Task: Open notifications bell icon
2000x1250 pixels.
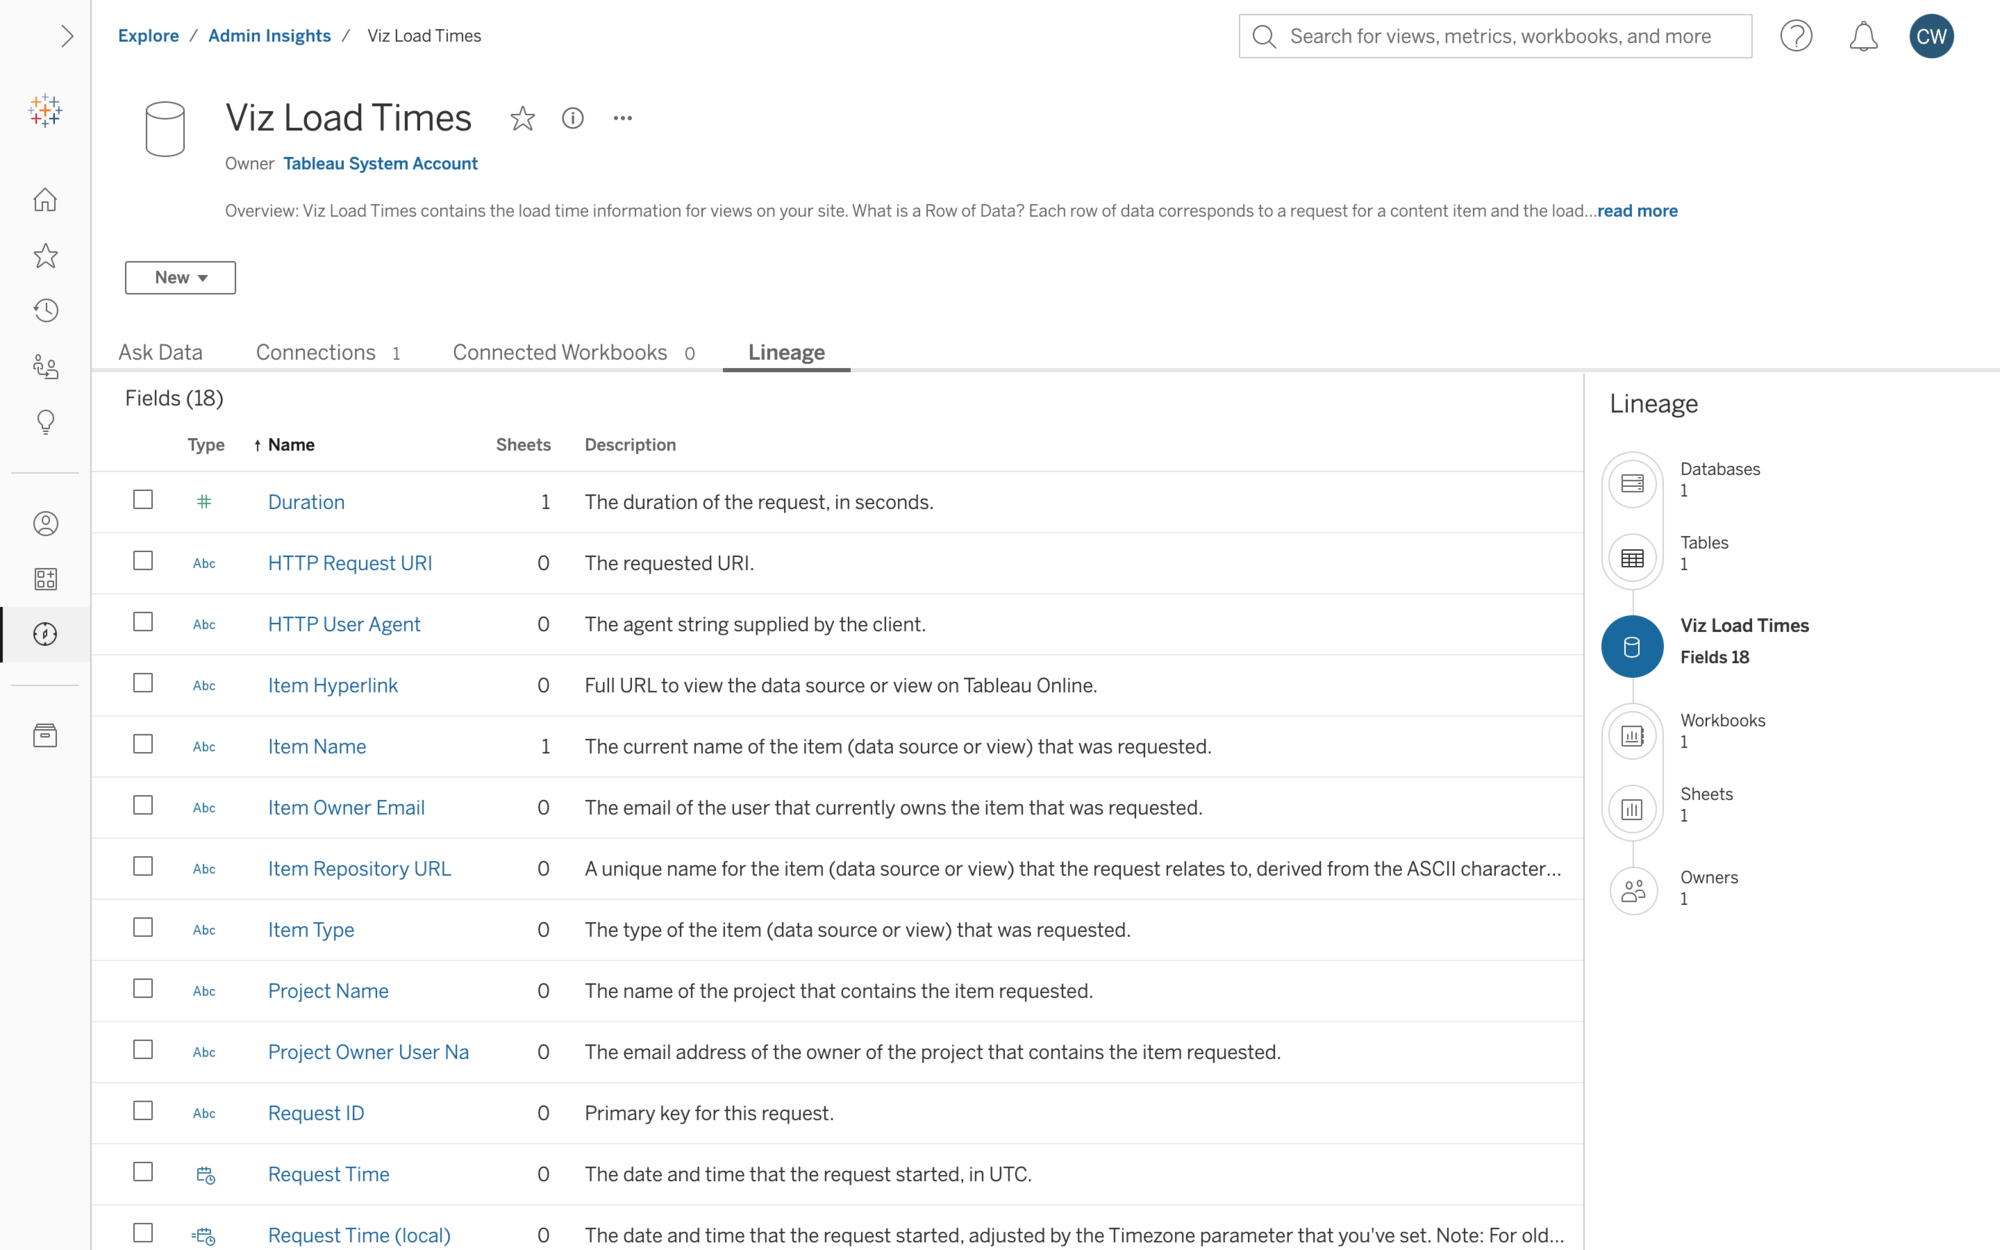Action: coord(1863,37)
